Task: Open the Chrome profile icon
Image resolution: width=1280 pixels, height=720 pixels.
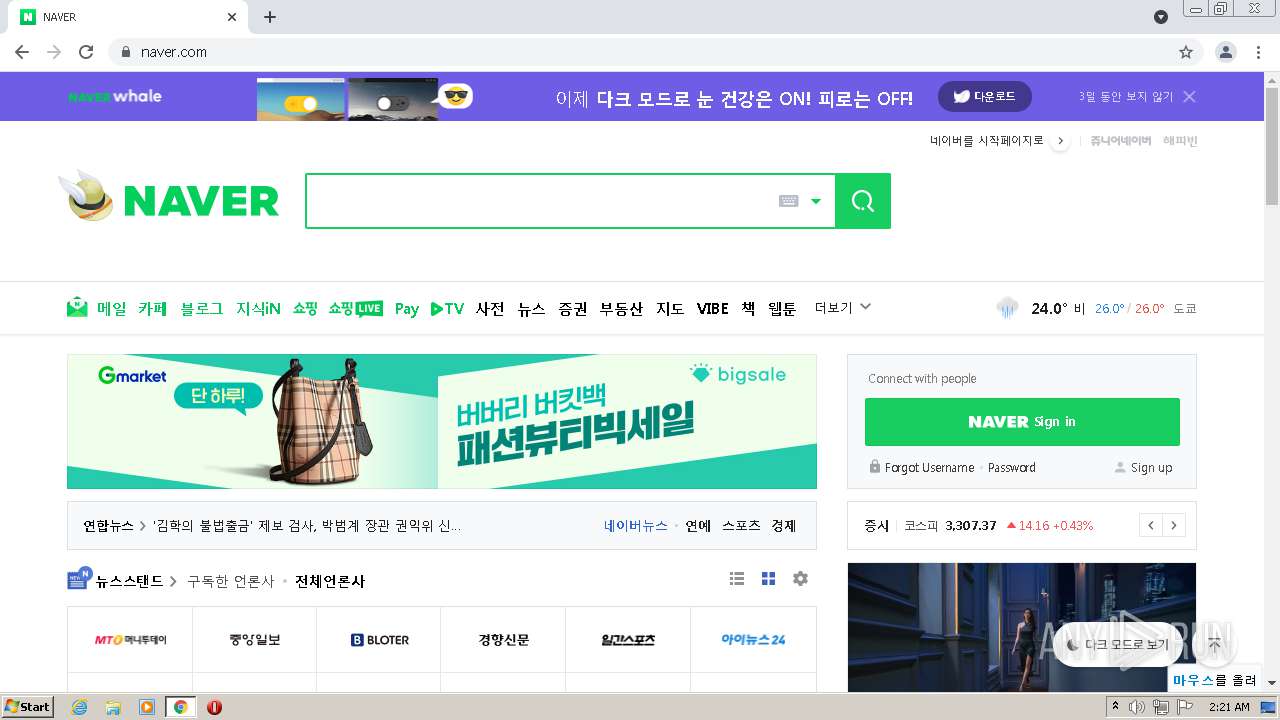Action: click(x=1225, y=52)
